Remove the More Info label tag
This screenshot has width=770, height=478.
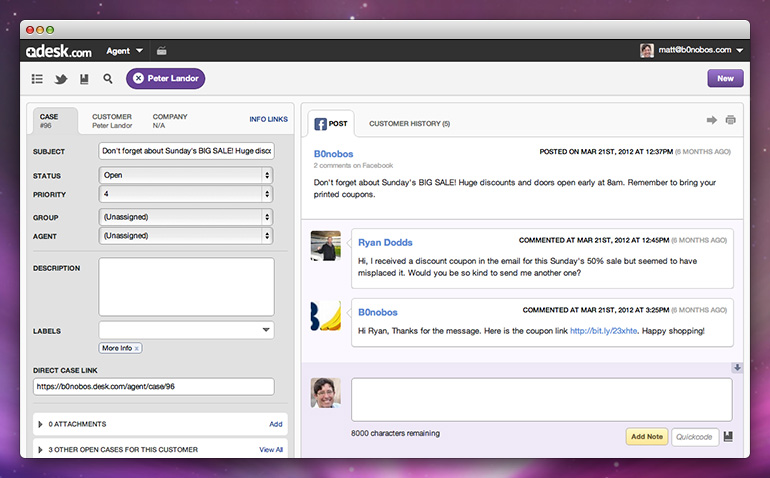point(137,348)
